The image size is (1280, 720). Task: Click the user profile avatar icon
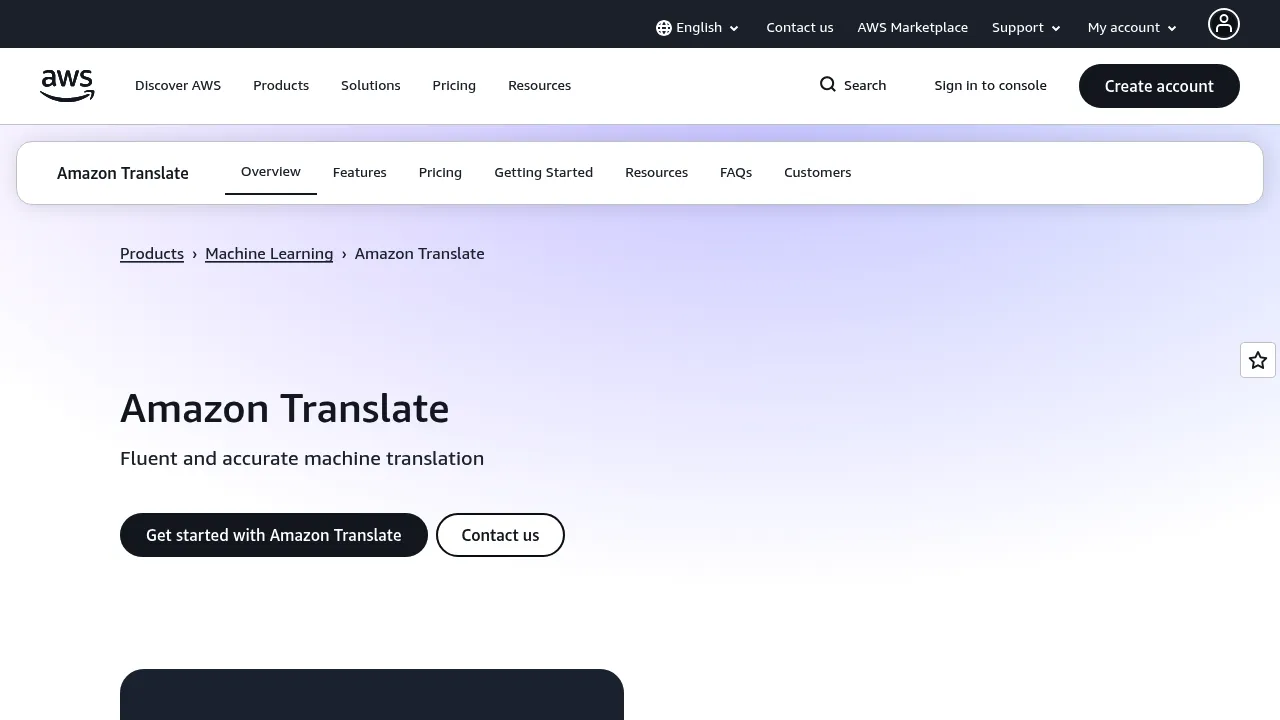pos(1223,24)
